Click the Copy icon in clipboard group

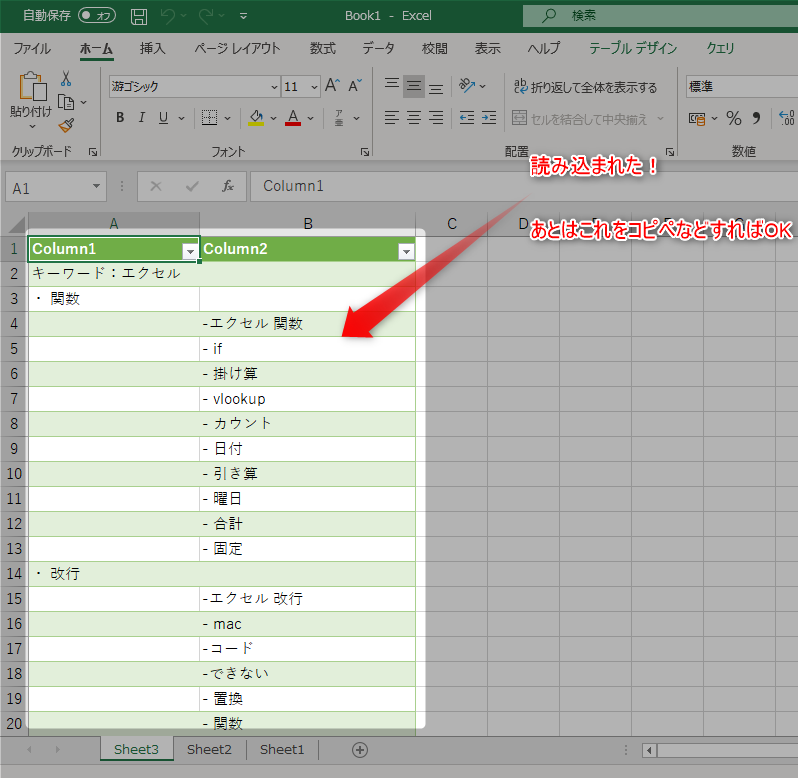[66, 102]
